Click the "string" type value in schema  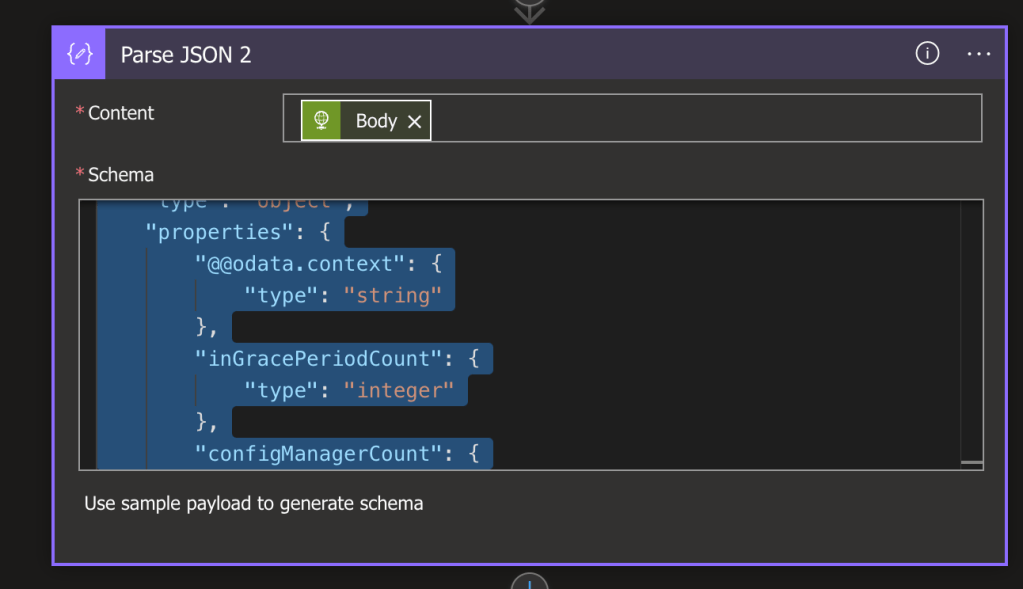(x=392, y=296)
